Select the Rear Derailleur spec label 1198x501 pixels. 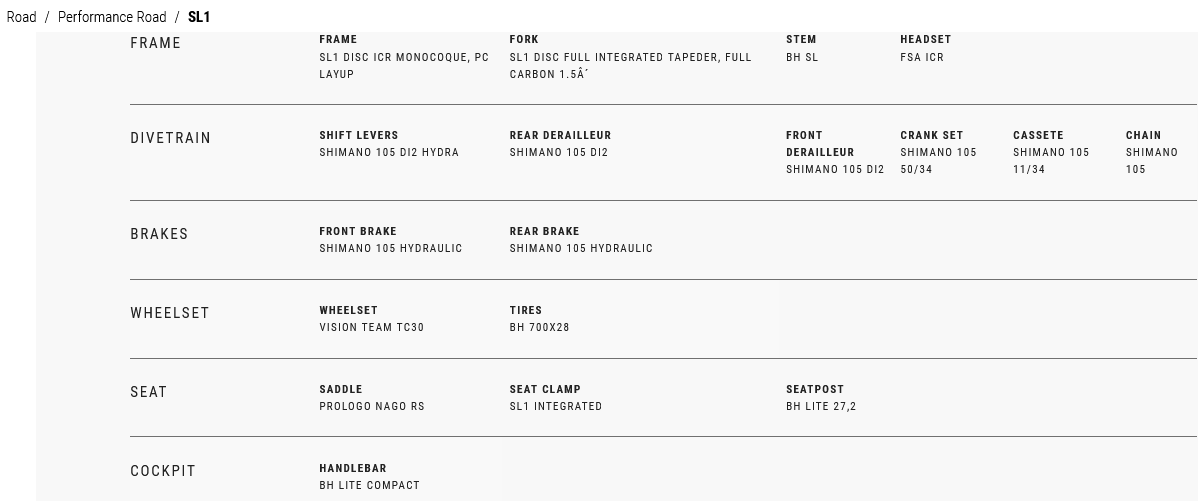point(560,135)
